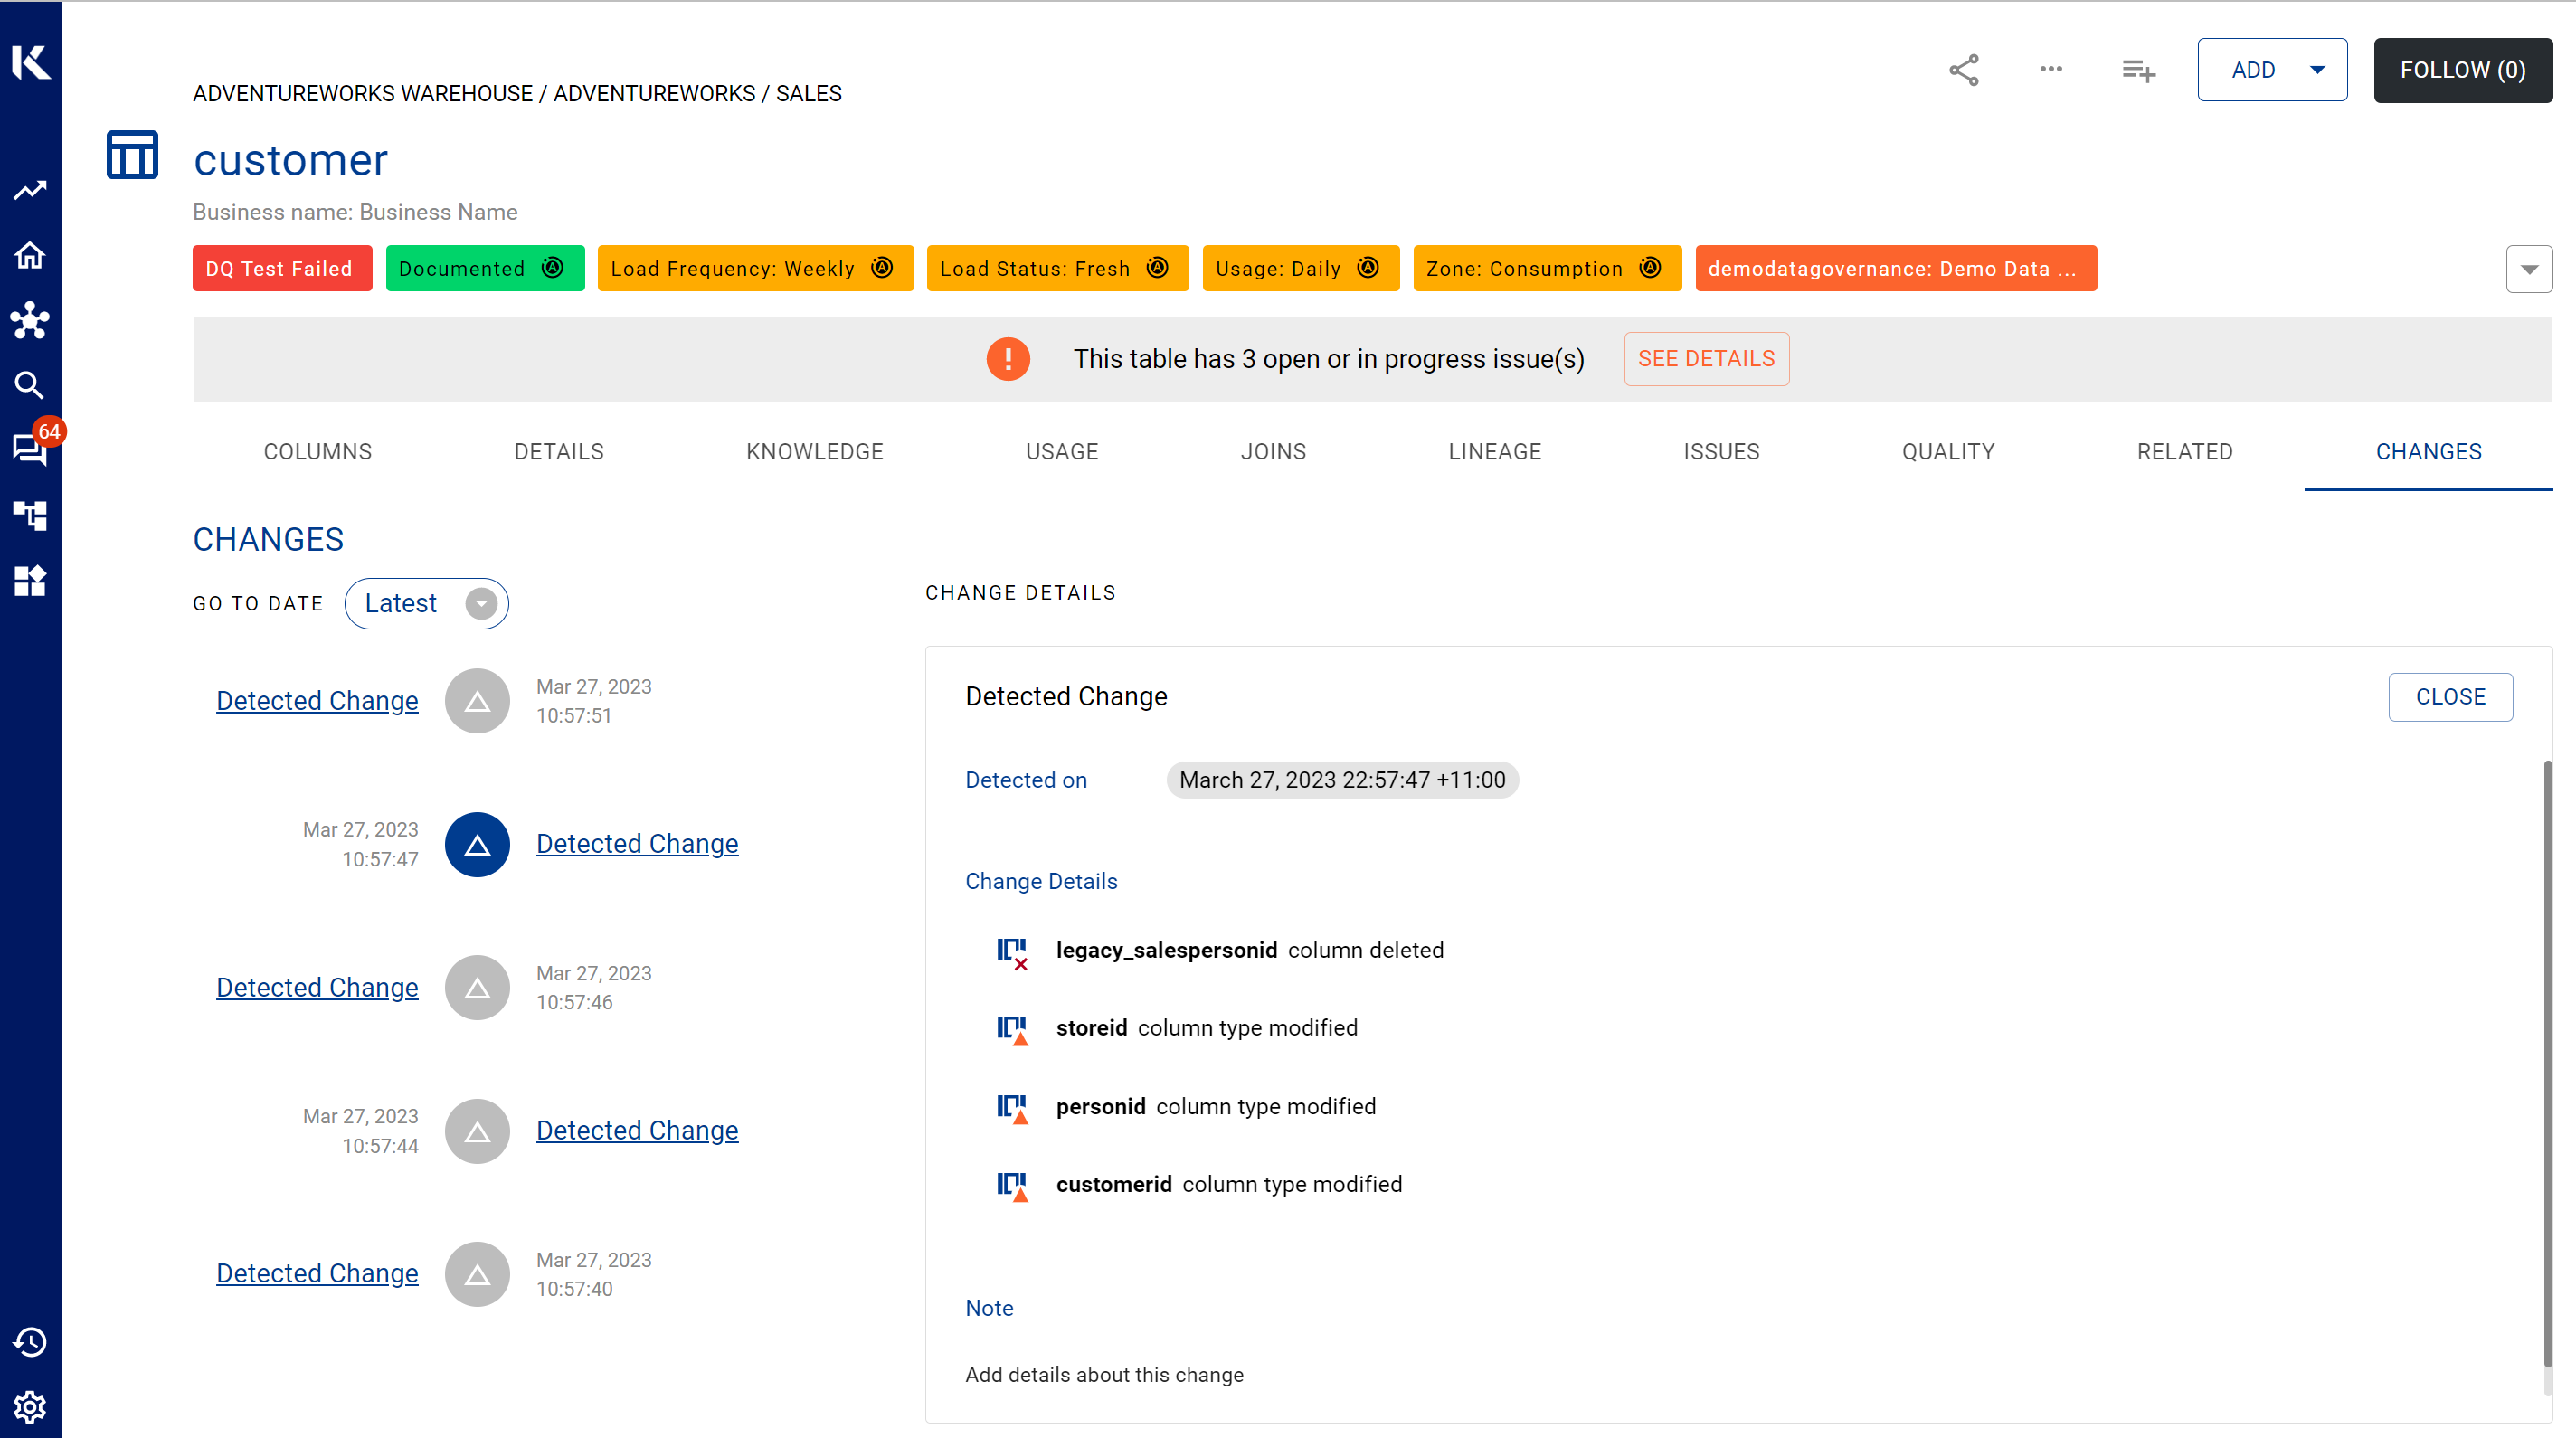Screen dimensions: 2576x1438
Task: Select the 10:57:51 change timeline marker
Action: pos(477,701)
